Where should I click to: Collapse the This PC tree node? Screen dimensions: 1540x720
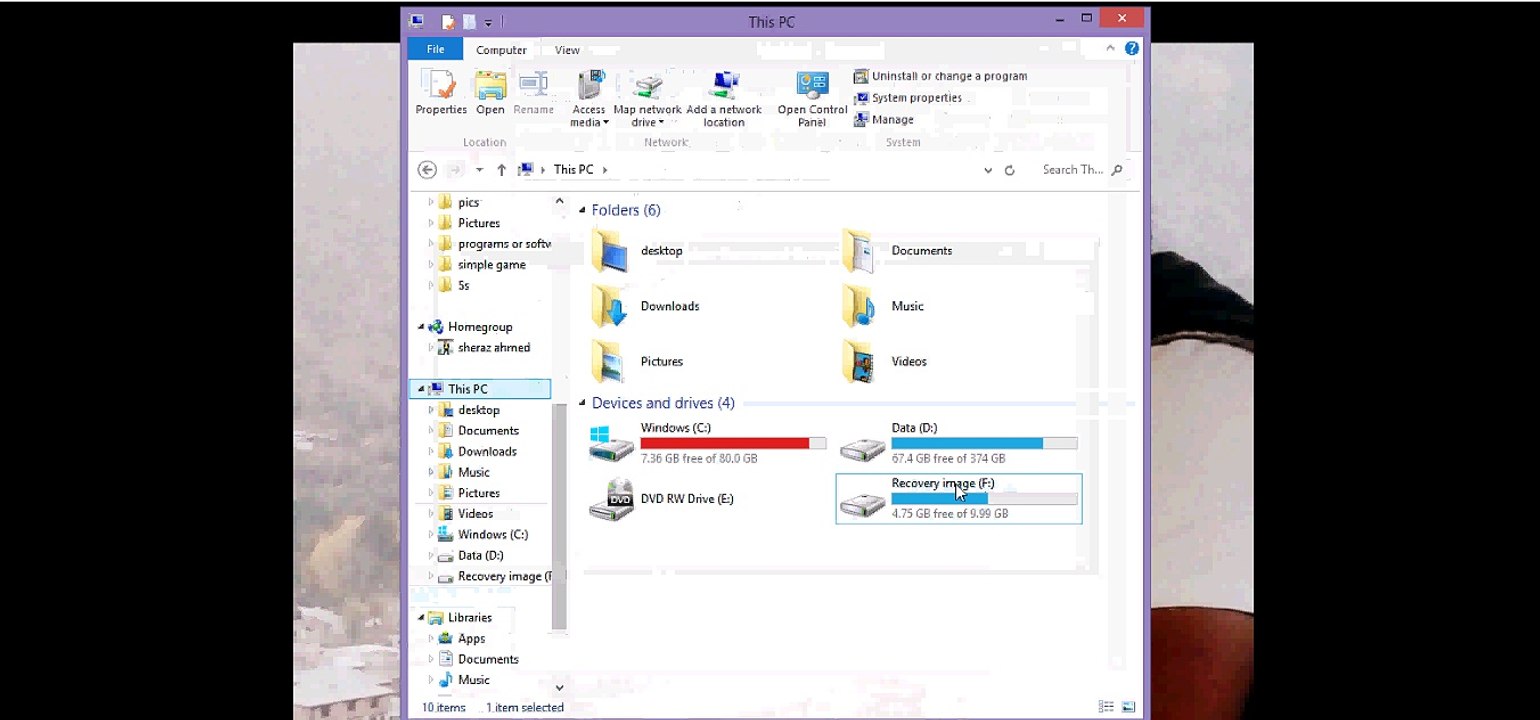421,389
